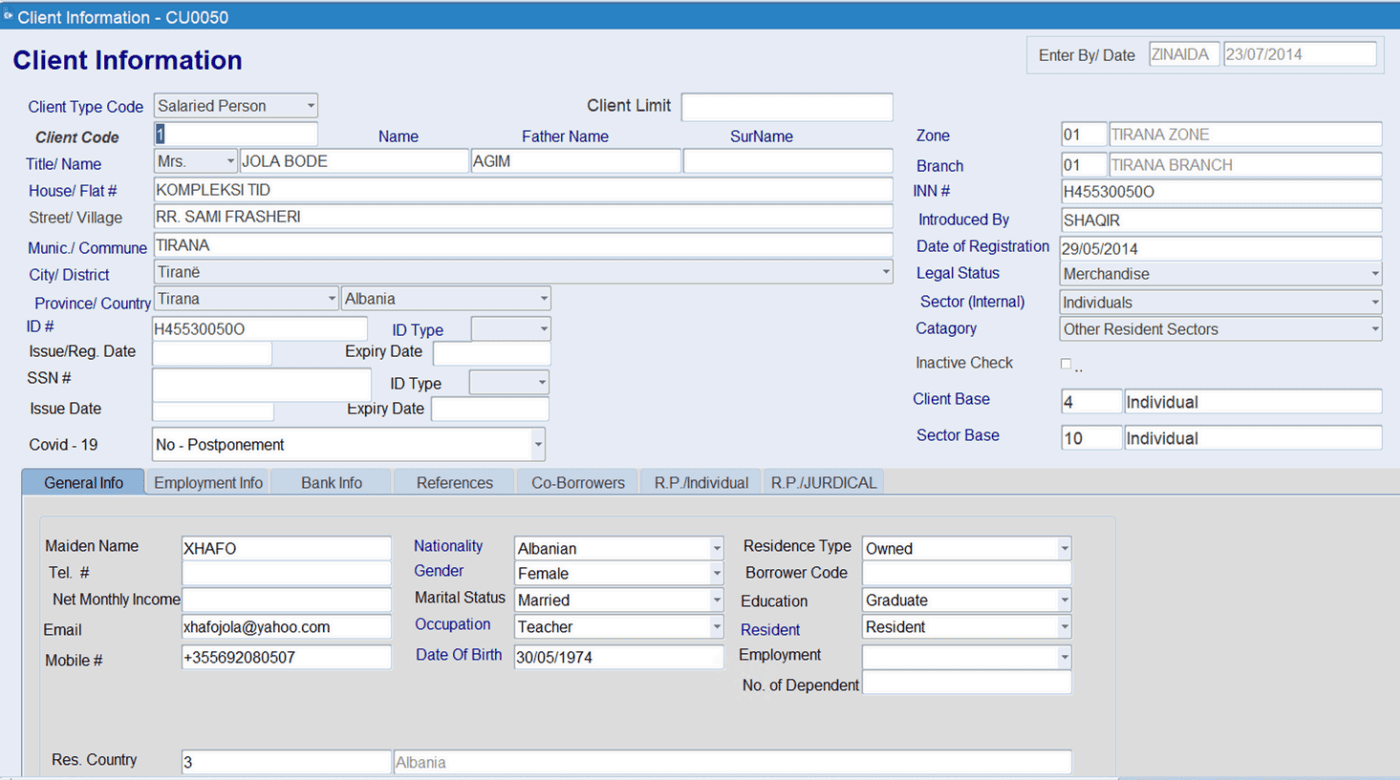Enable the Inactive Check checkbox

tap(1066, 364)
